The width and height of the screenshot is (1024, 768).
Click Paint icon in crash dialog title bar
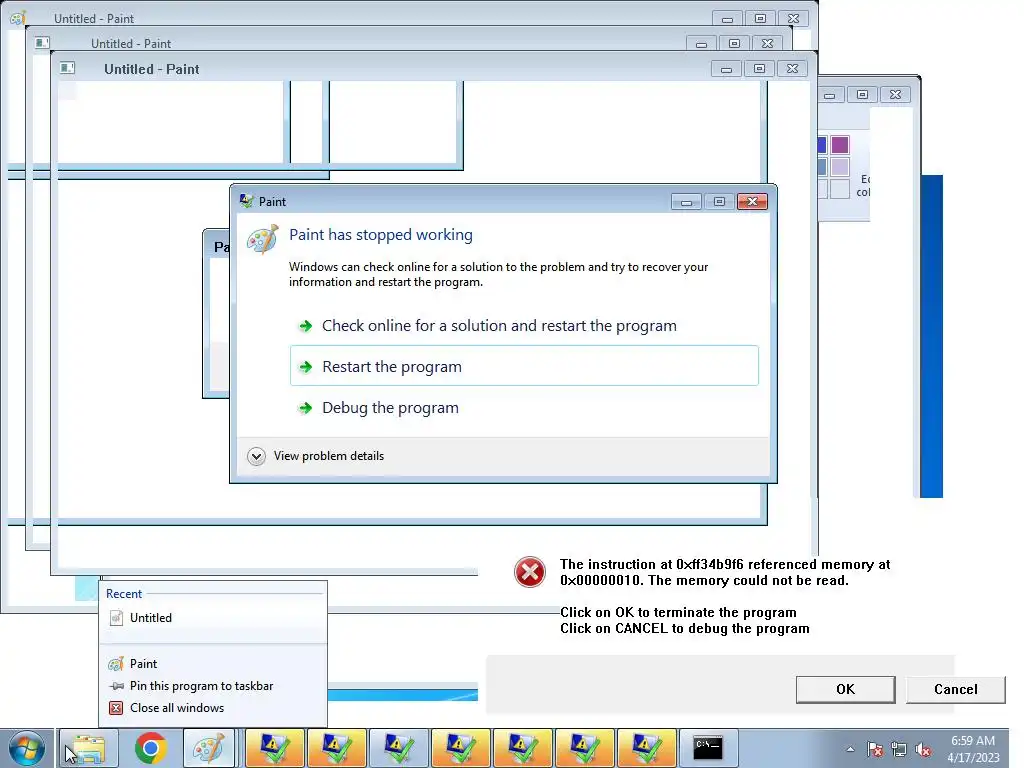click(246, 201)
